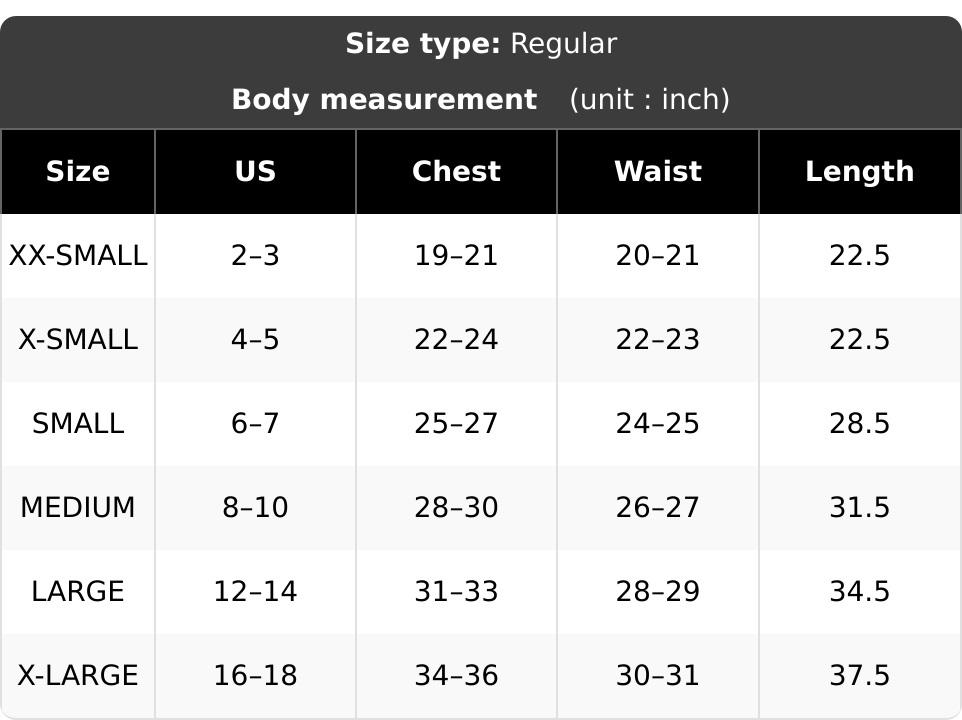Choose the LARGE size row label
Screen dimensions: 962x720
click(78, 591)
